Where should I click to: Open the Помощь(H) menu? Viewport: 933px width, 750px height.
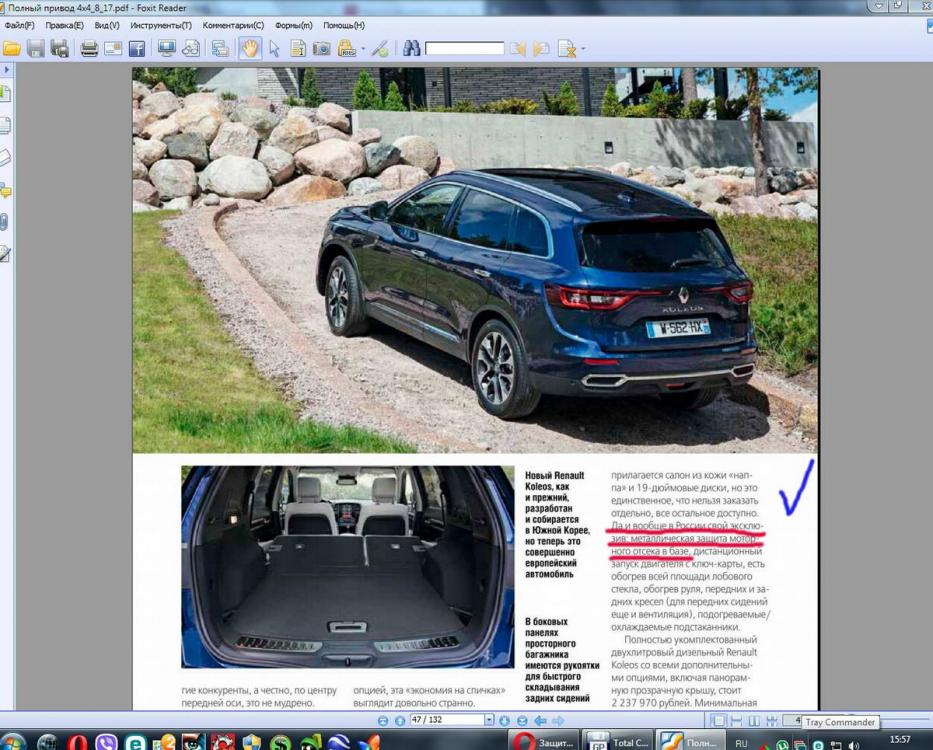[344, 26]
